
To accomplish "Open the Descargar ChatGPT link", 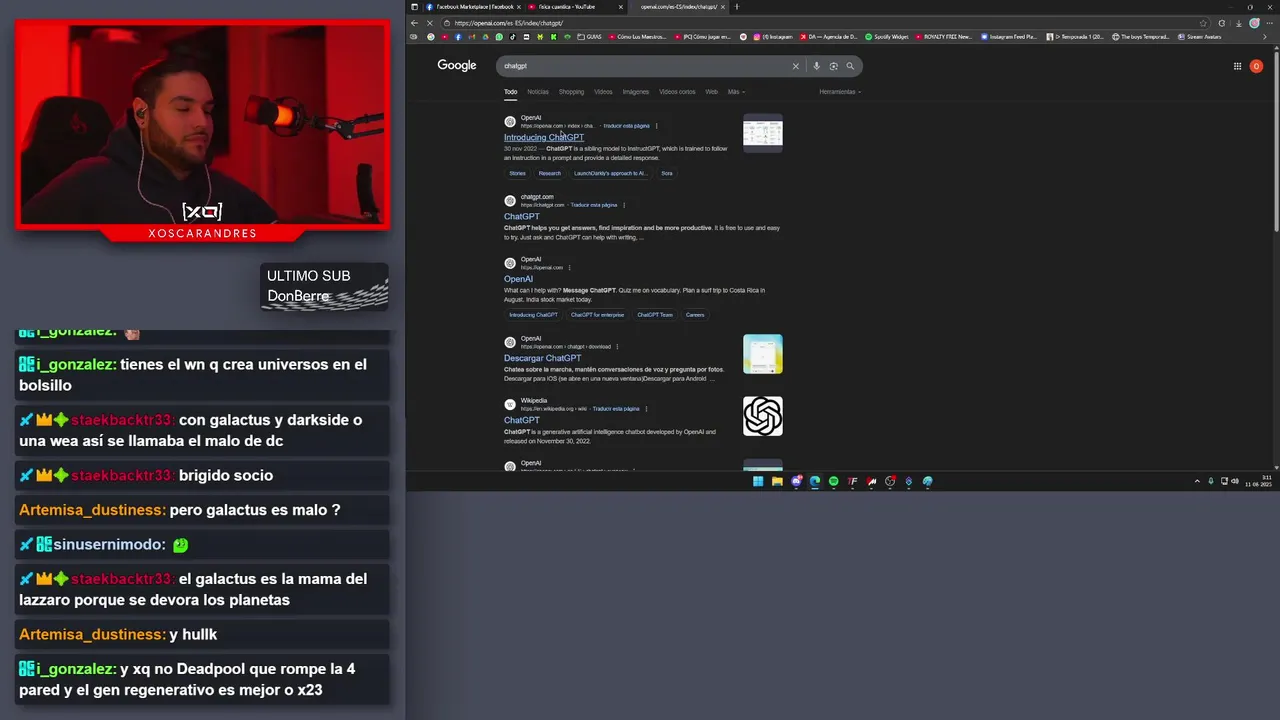I will pos(542,358).
